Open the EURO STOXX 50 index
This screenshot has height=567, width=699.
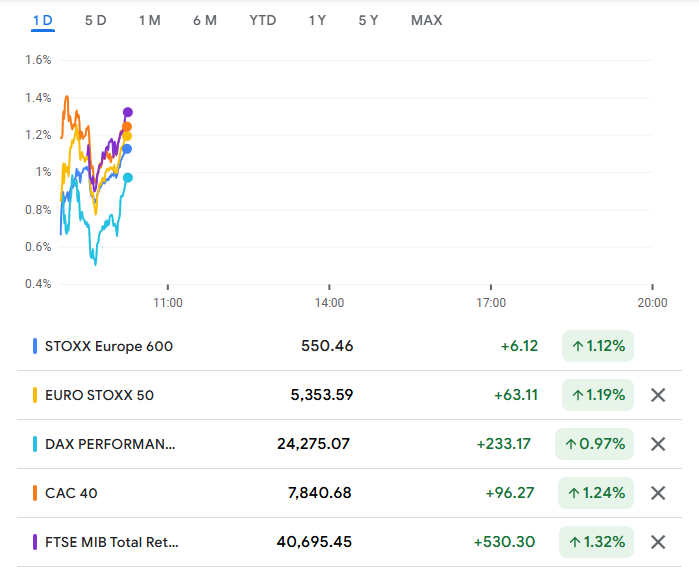pyautogui.click(x=99, y=395)
